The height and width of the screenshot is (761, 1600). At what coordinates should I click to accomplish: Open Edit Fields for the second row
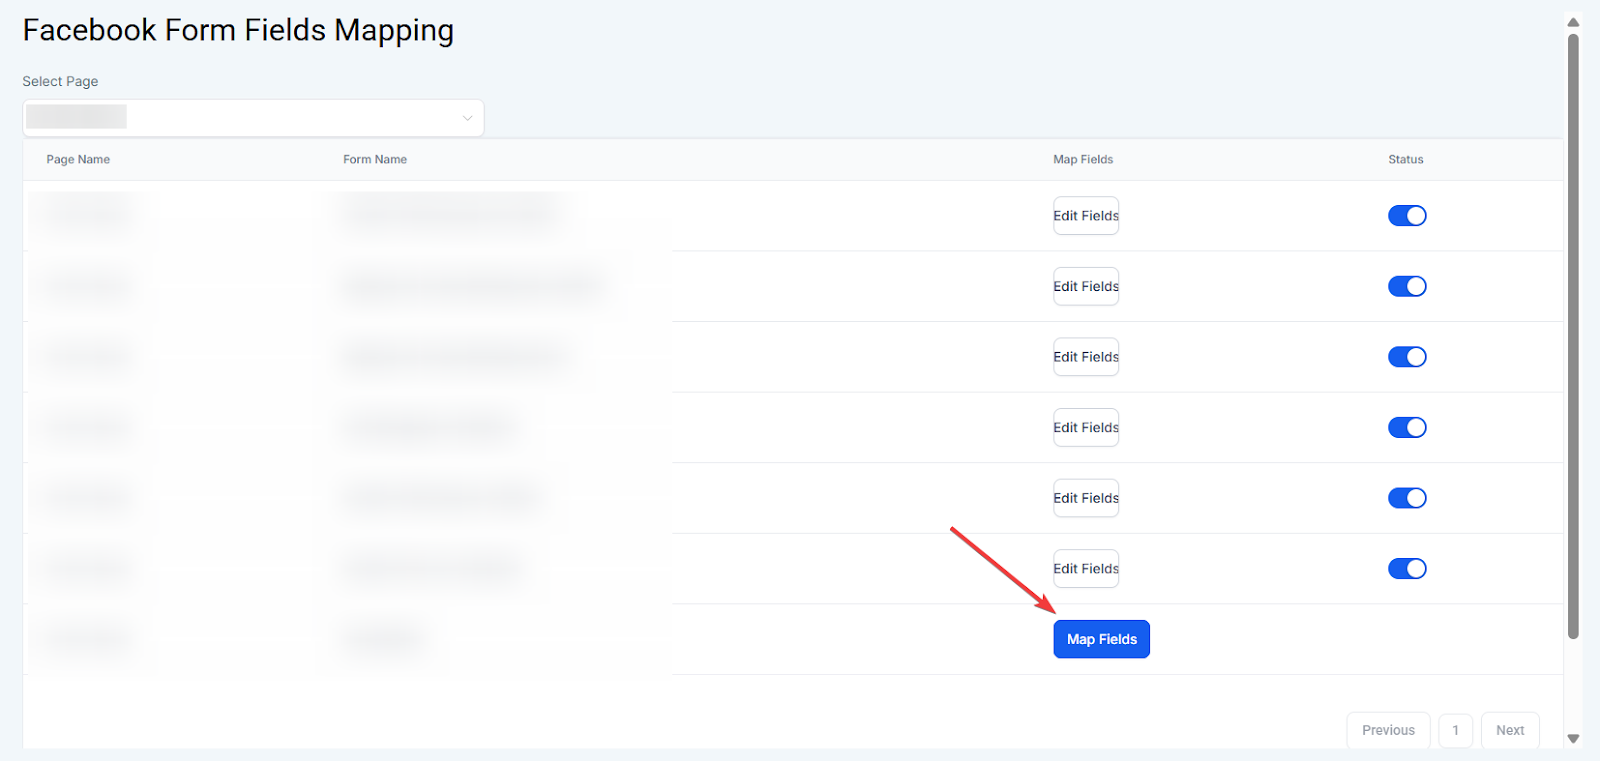[x=1085, y=287]
